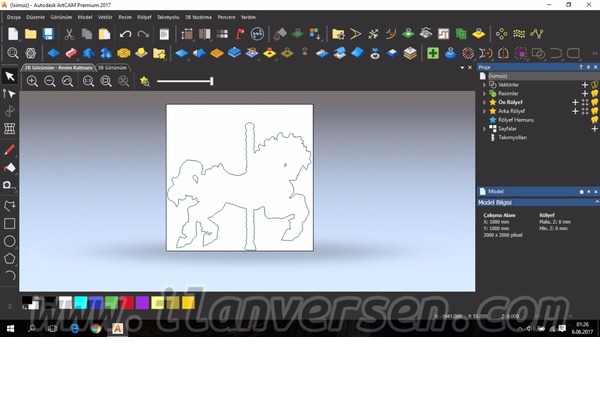Expand the Resimler tree node

point(484,93)
